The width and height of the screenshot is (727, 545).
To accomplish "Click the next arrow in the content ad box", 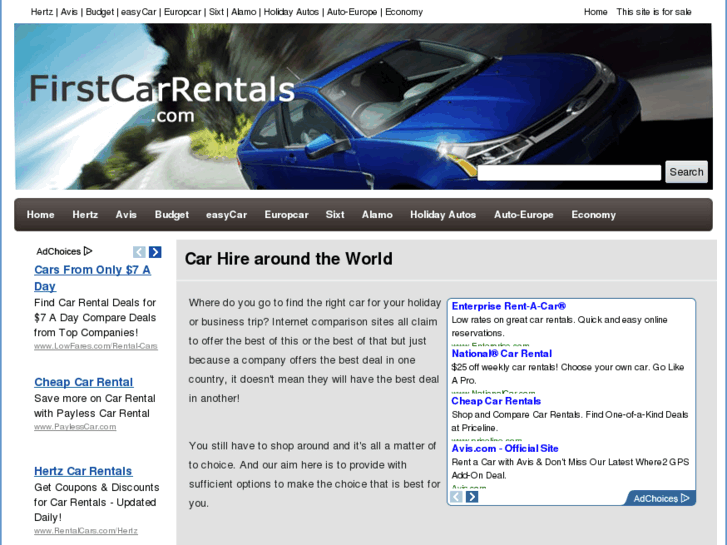I will (472, 497).
